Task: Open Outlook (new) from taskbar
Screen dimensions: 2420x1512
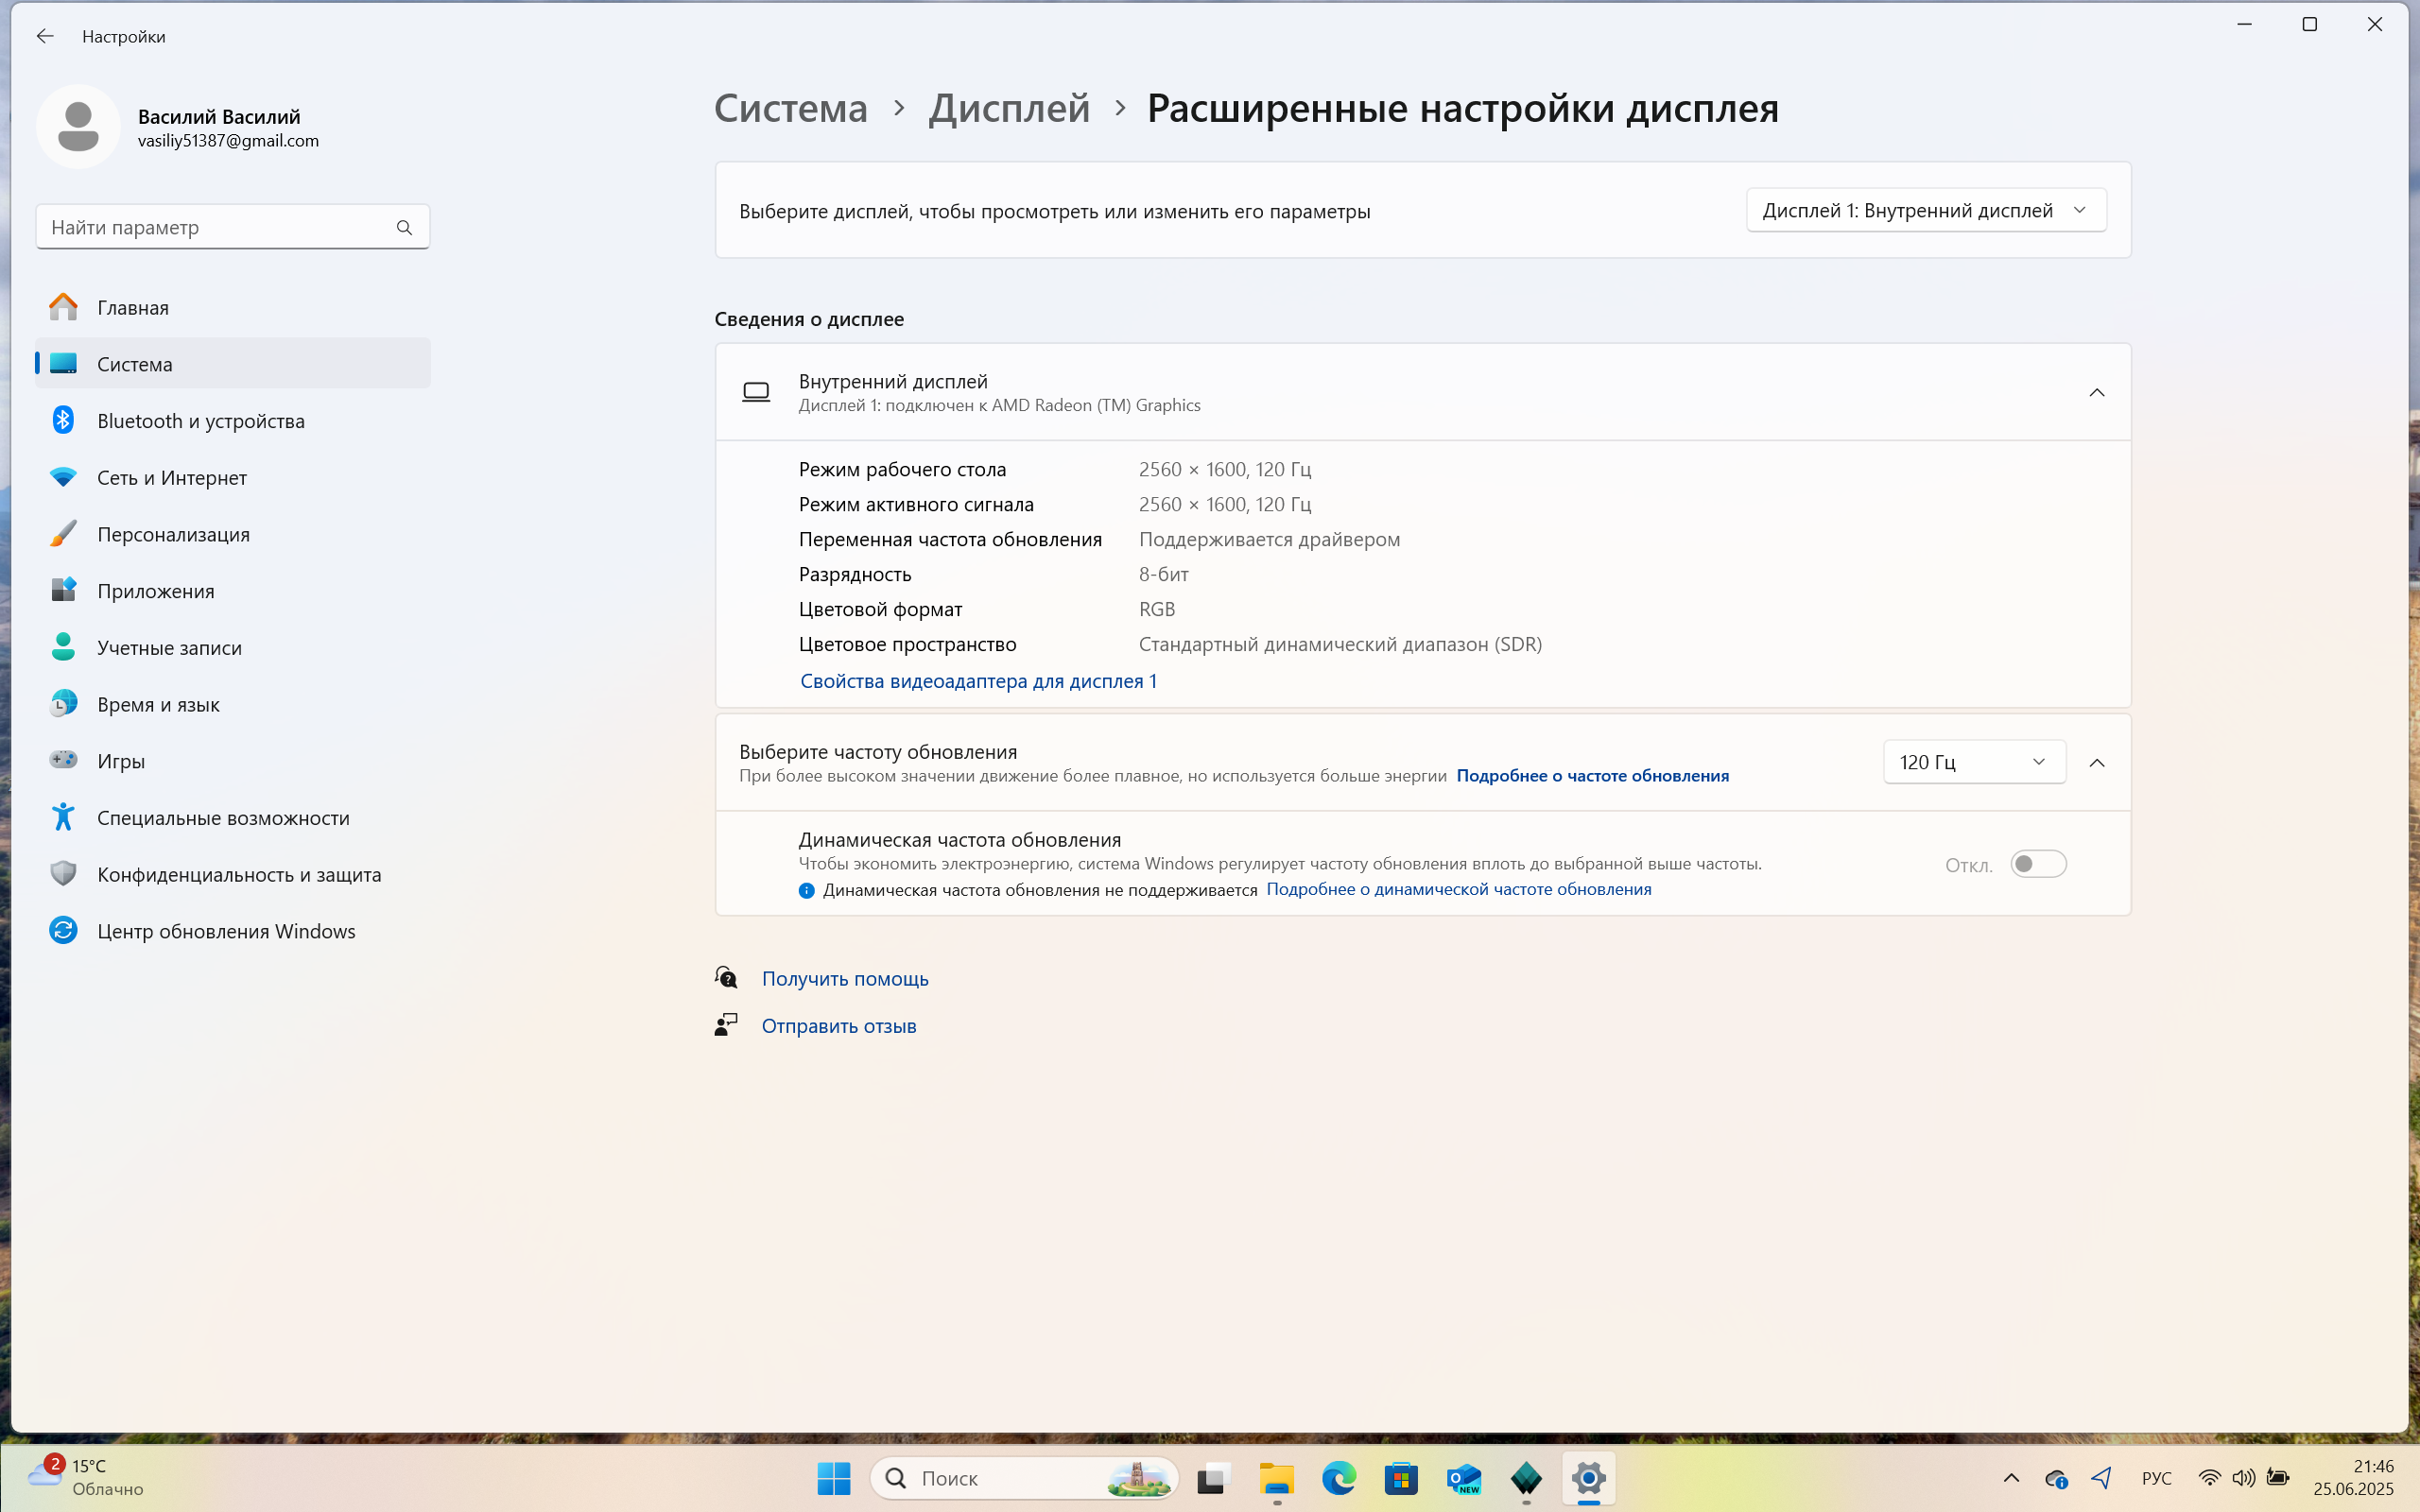Action: [x=1463, y=1477]
